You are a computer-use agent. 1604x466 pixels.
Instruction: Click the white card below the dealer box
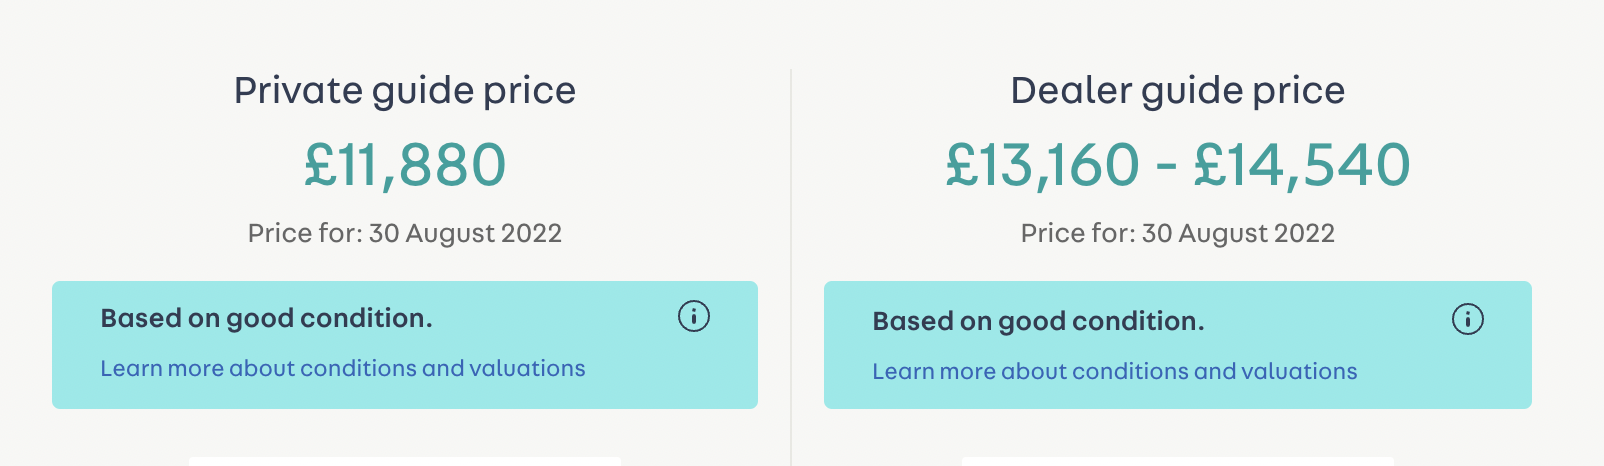[x=1177, y=462]
